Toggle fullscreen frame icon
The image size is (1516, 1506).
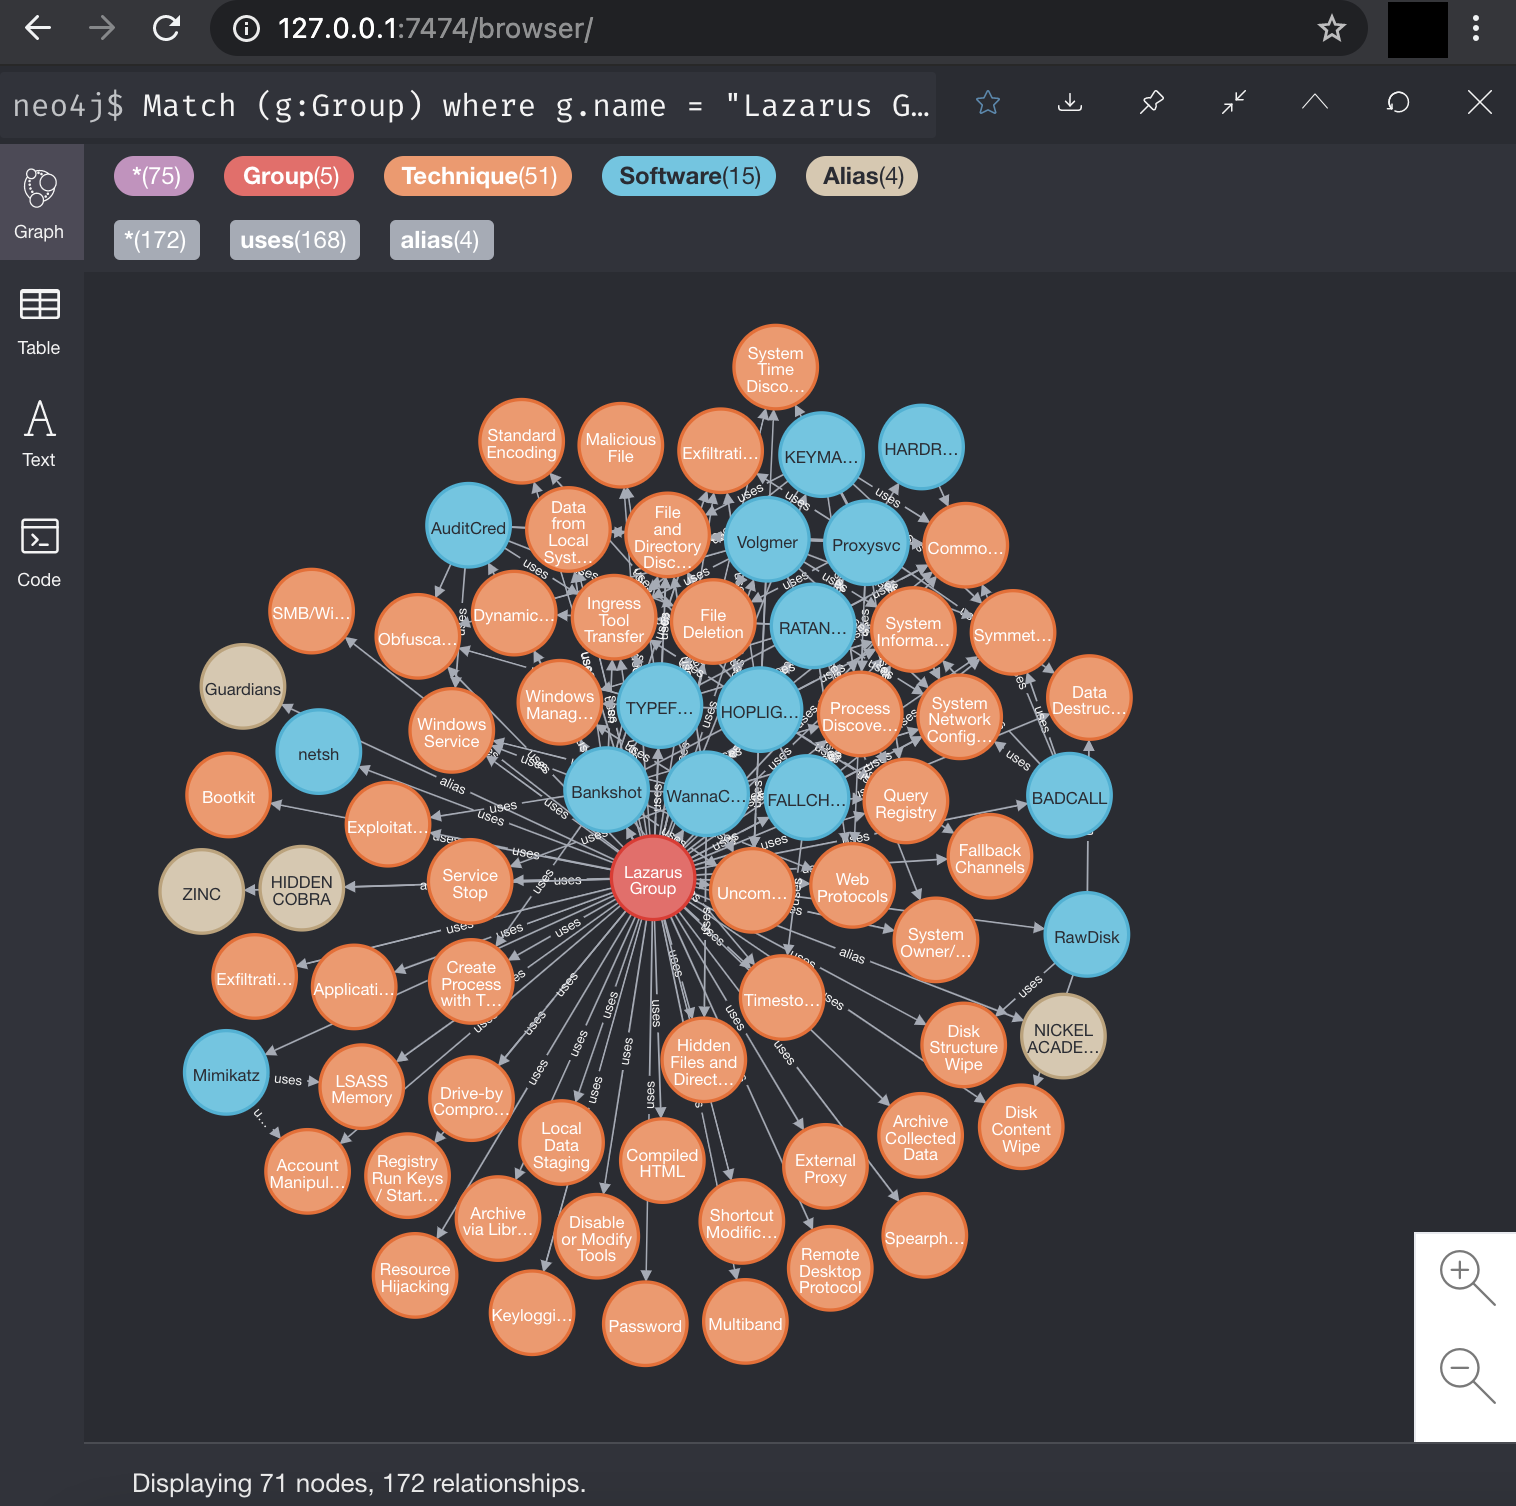(x=1234, y=102)
